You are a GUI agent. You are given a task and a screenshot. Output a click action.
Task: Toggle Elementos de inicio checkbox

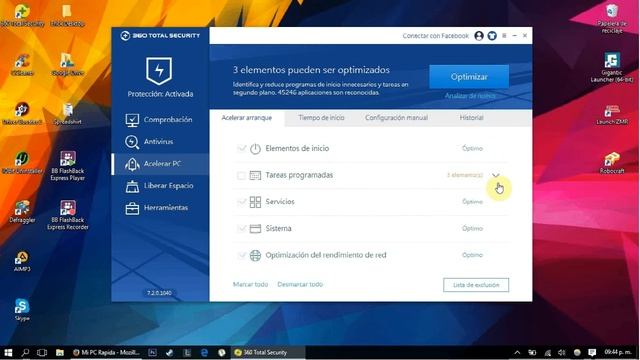tap(241, 149)
